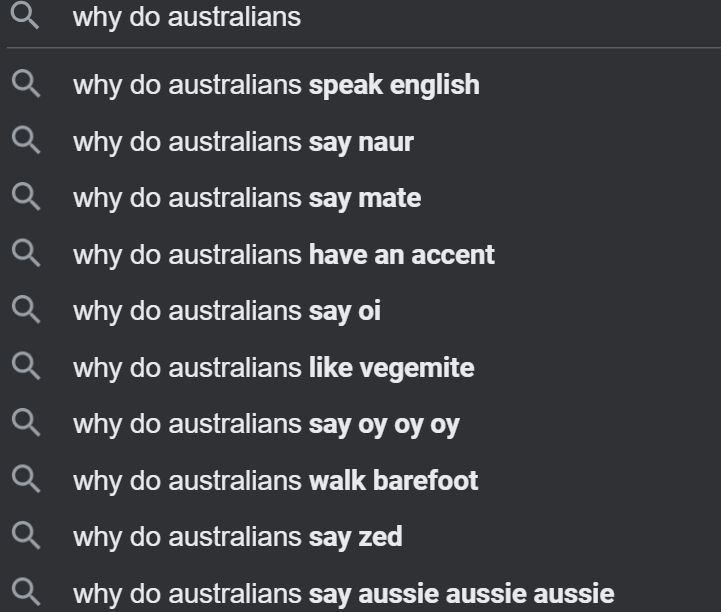Click magnifier icon beside 'speak english' suggestion

click(x=26, y=84)
